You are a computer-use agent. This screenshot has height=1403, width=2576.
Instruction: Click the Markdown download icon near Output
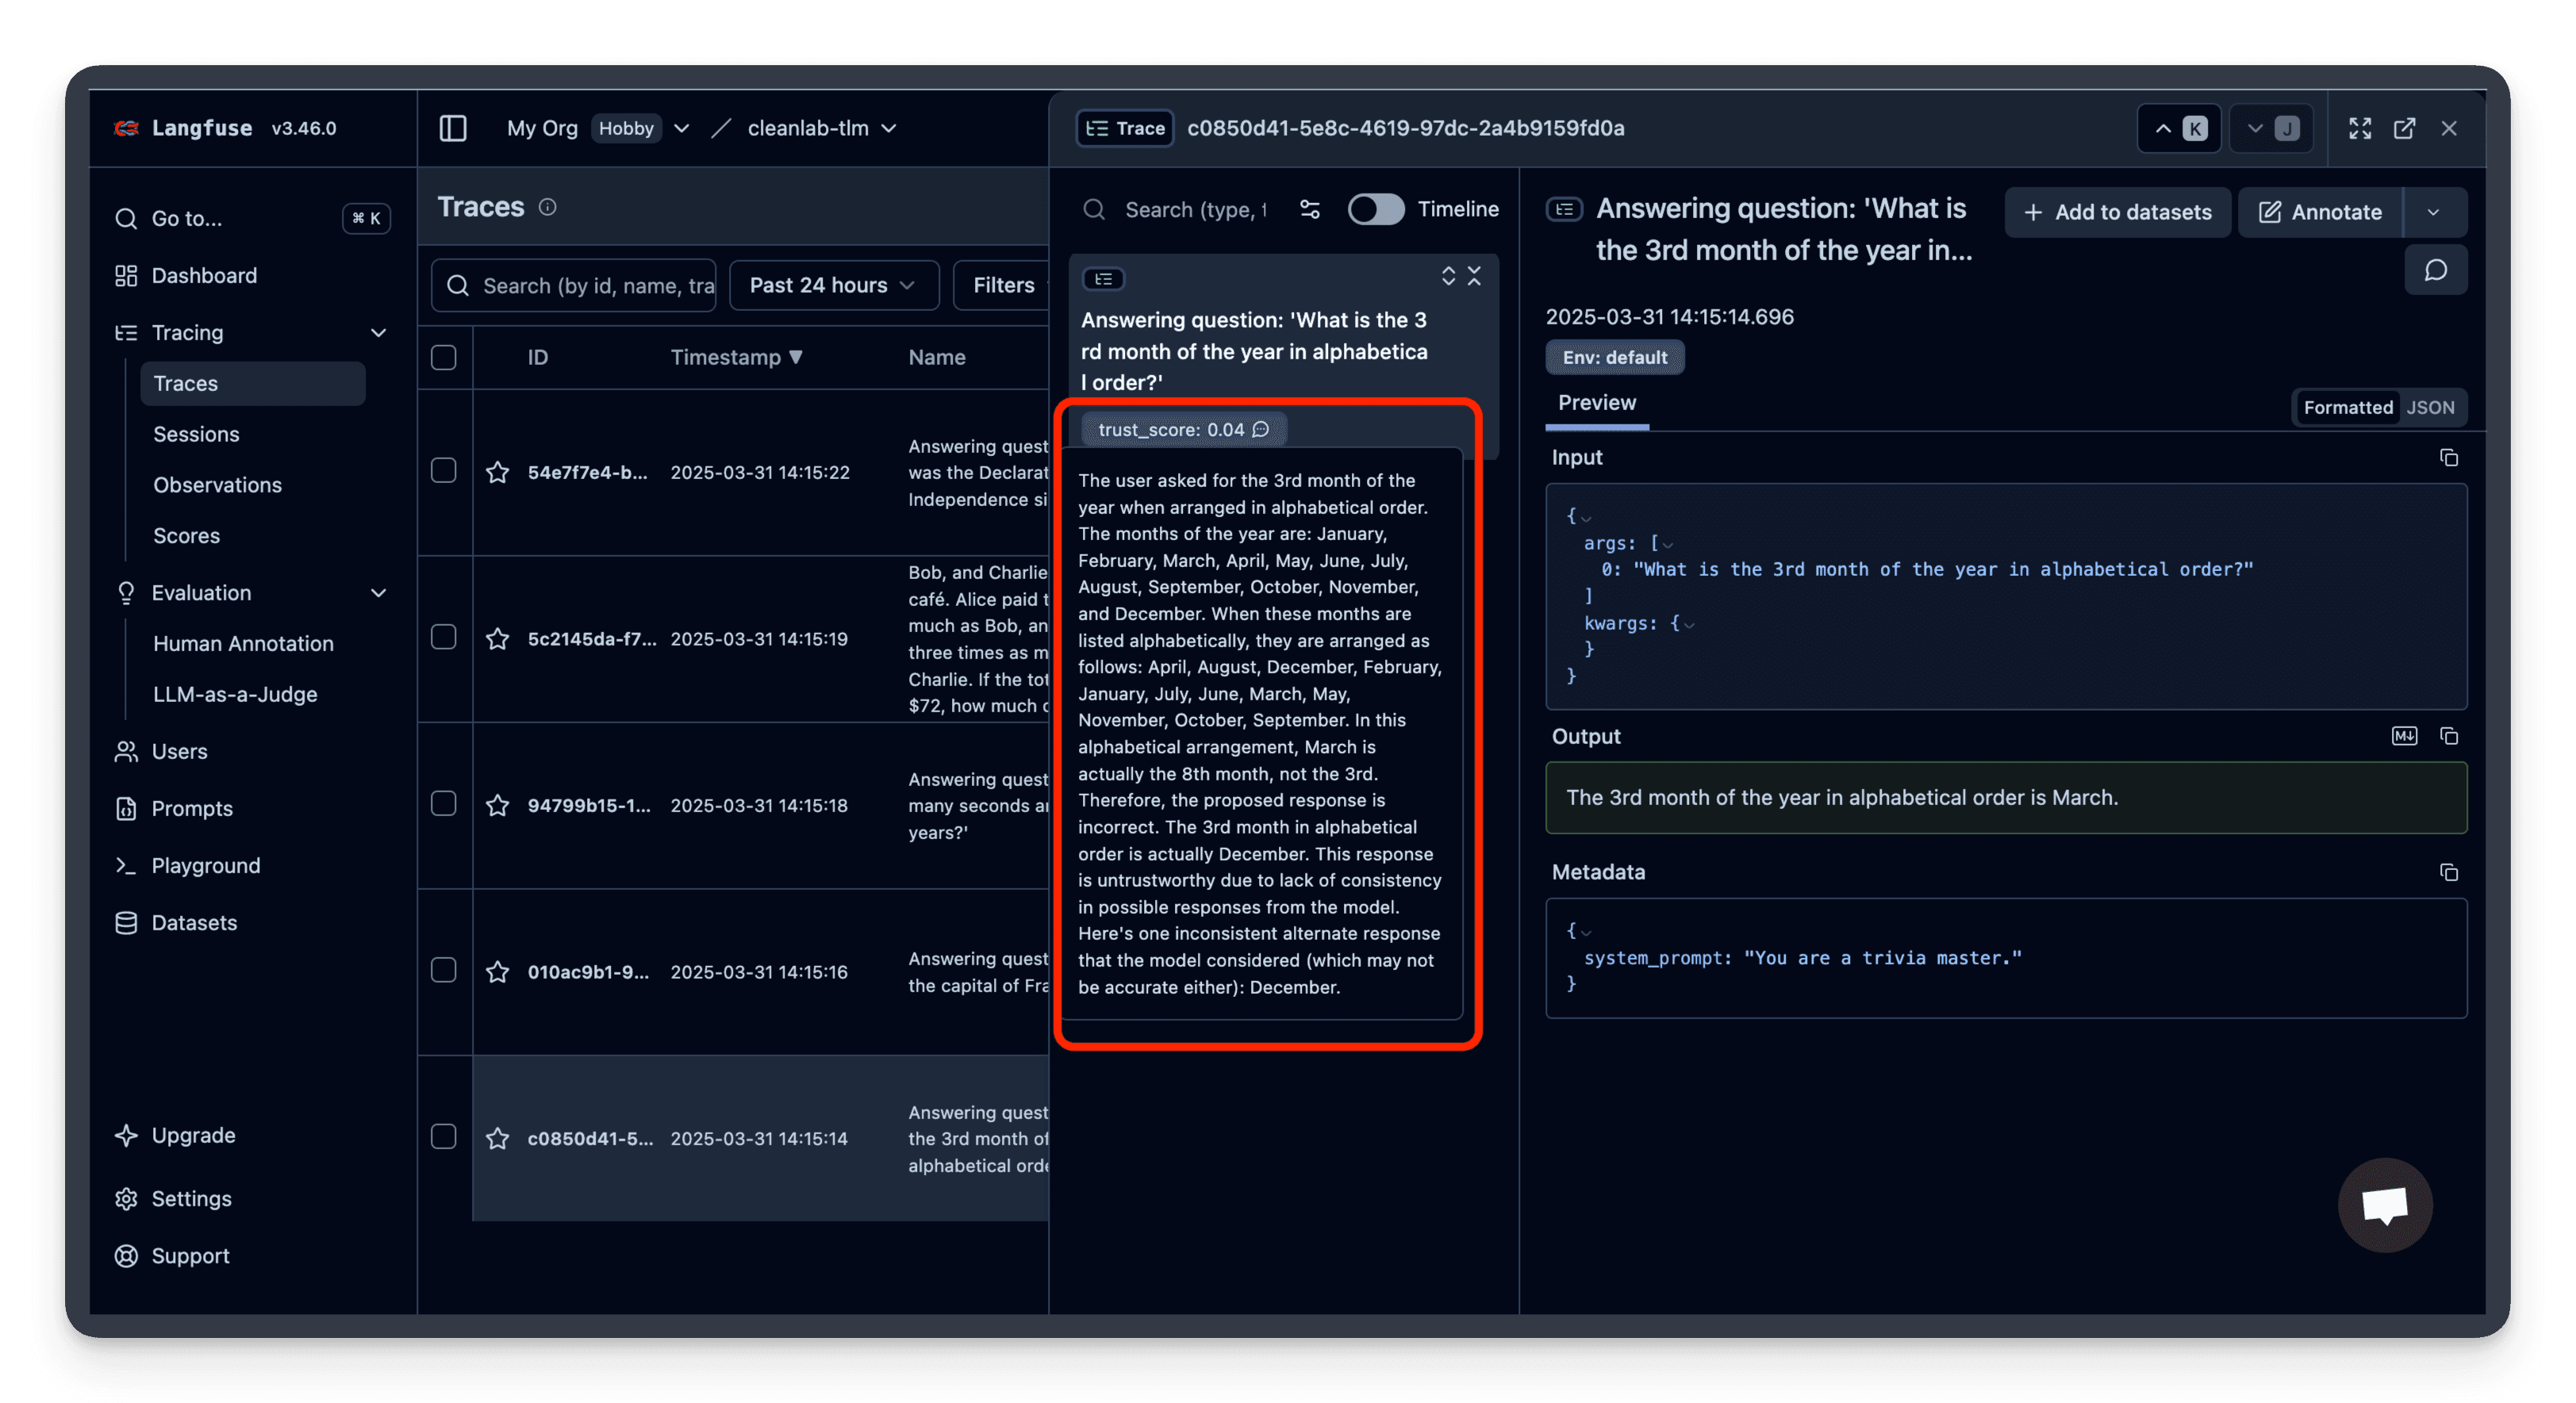(2406, 736)
